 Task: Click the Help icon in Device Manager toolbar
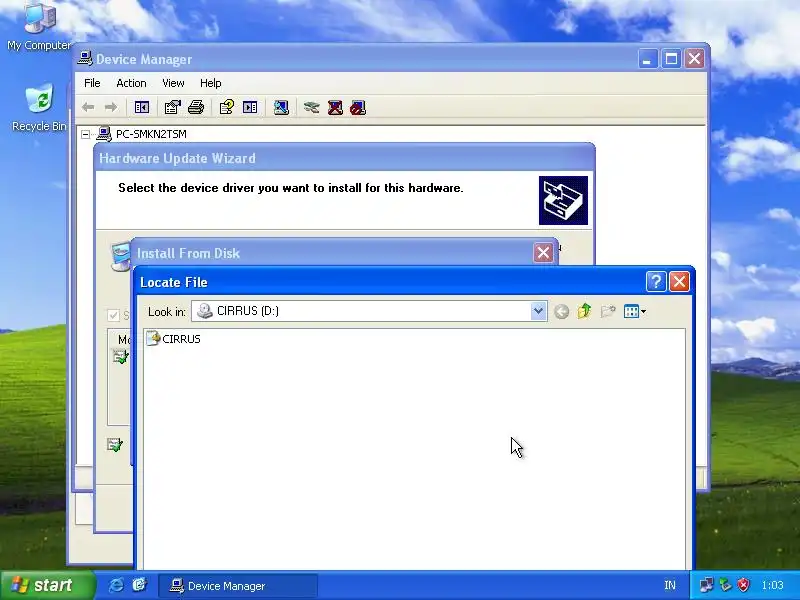click(x=227, y=107)
